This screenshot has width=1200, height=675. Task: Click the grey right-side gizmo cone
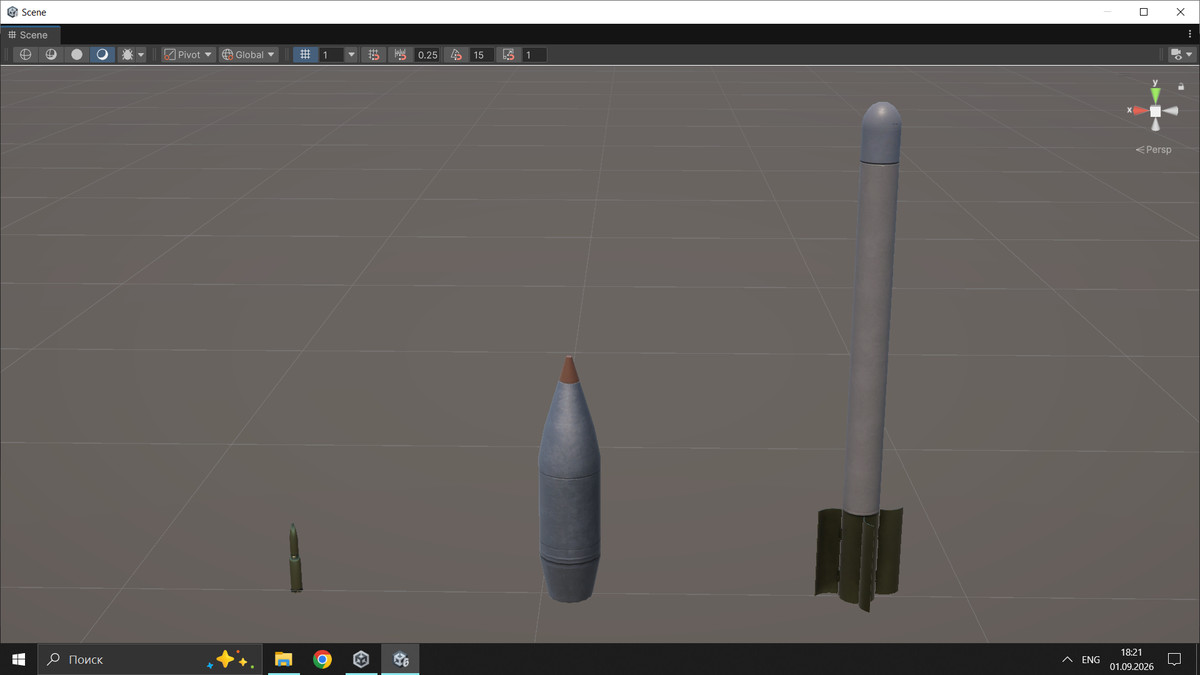tap(1171, 111)
